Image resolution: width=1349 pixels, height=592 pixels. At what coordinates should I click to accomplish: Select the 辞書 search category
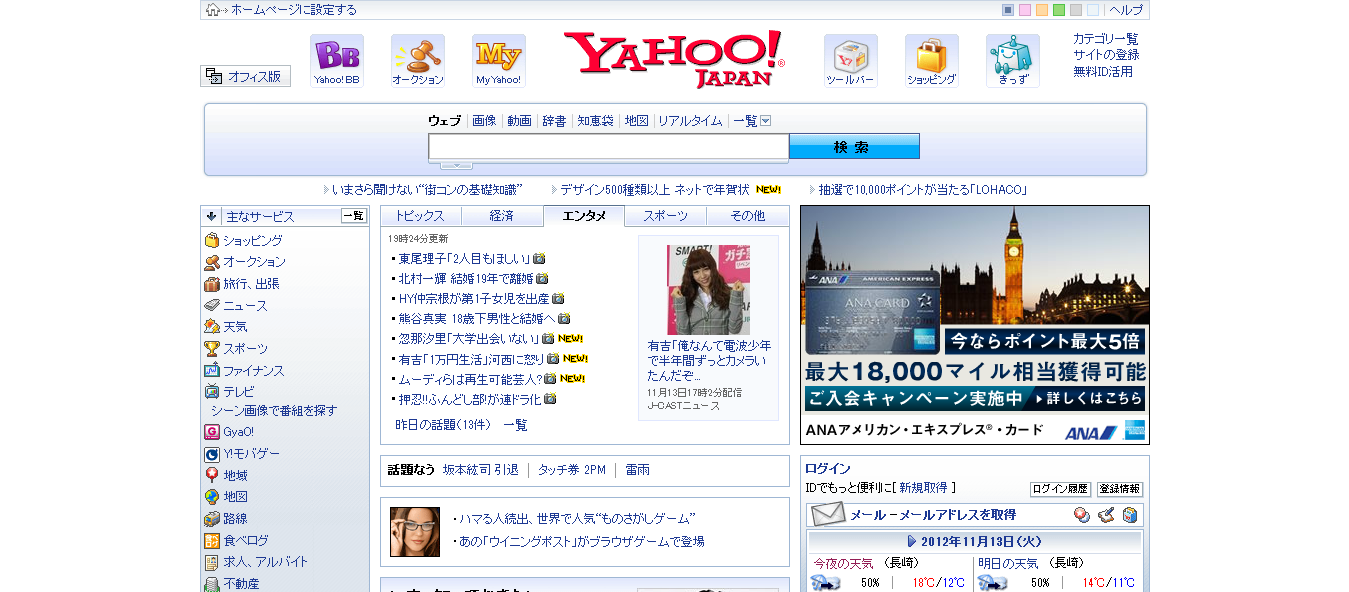554,121
